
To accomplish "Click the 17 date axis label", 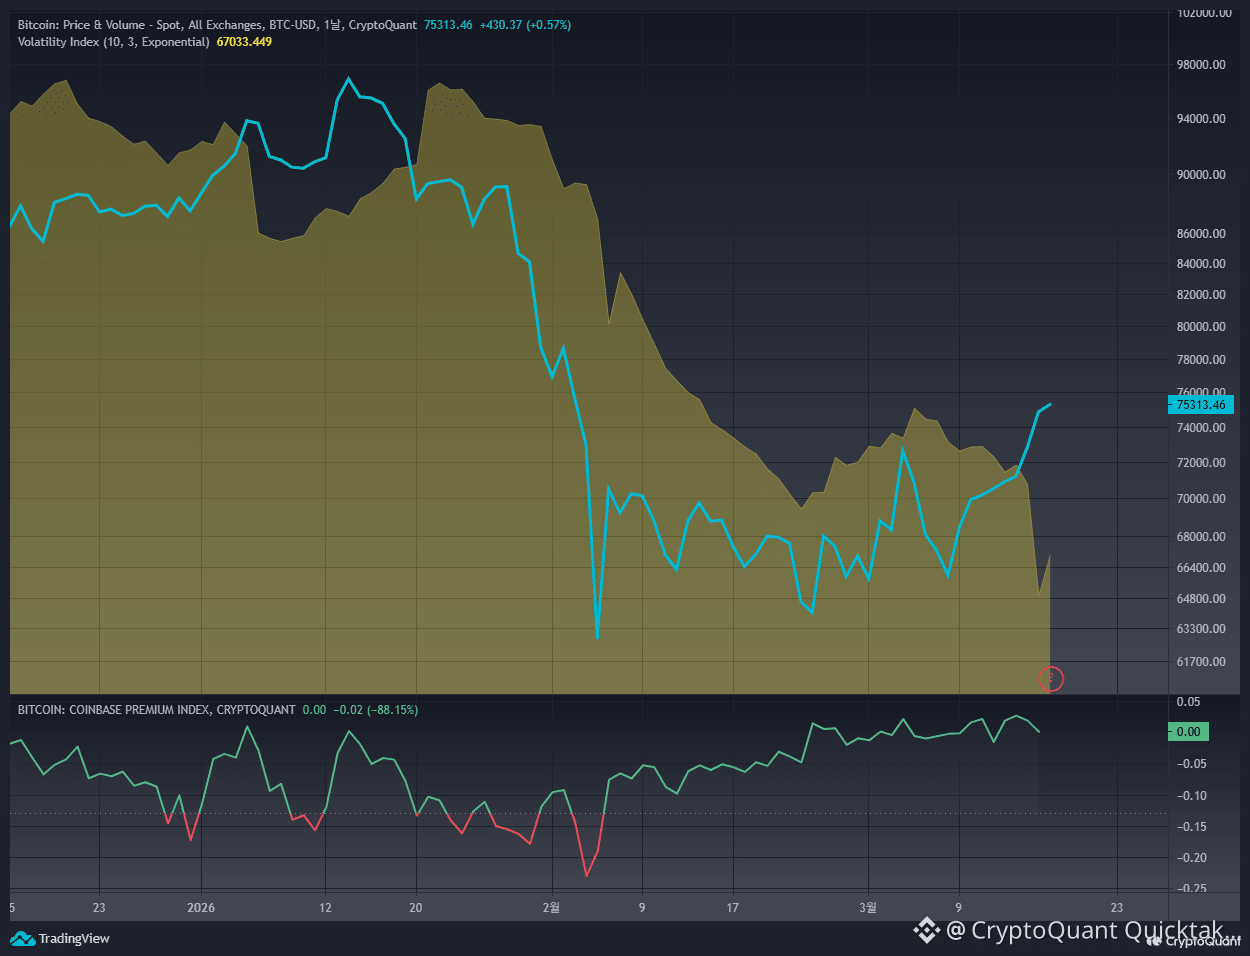I will coord(733,908).
